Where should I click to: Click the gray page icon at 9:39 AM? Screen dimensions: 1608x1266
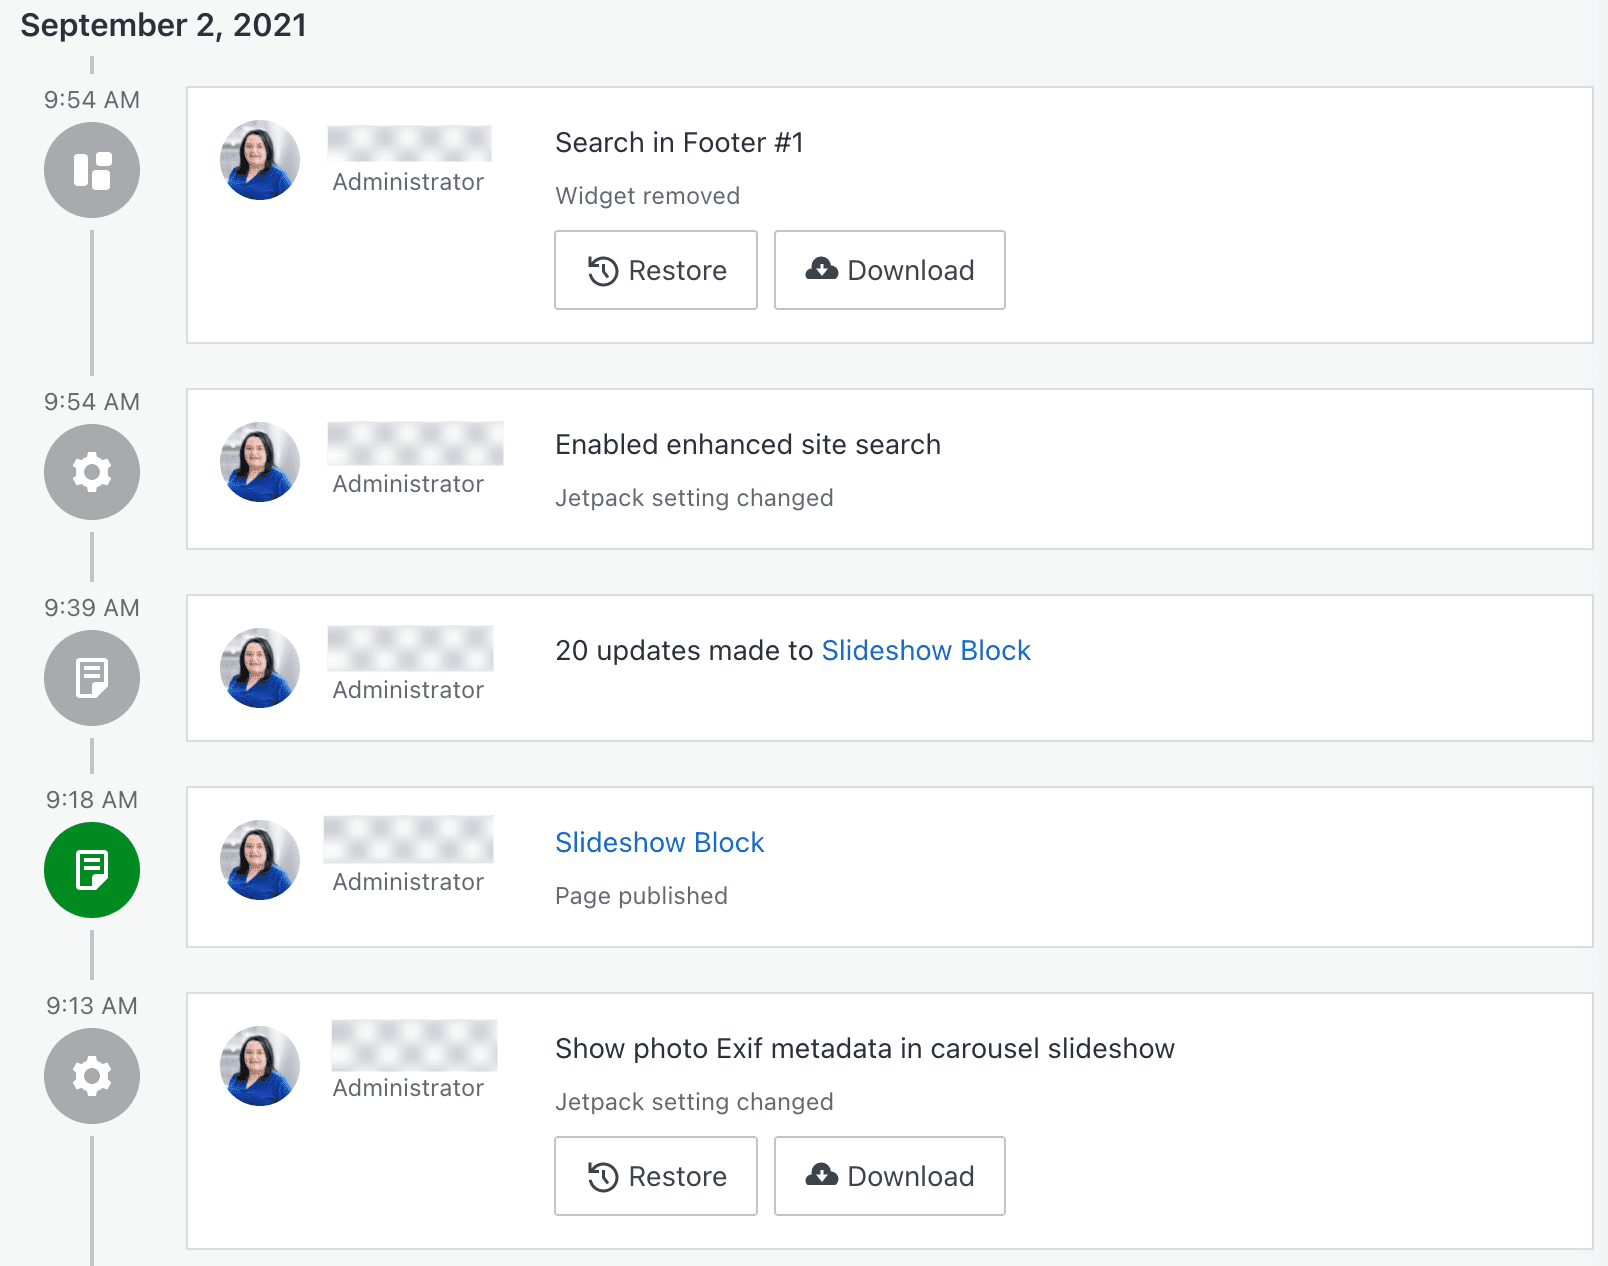[92, 678]
